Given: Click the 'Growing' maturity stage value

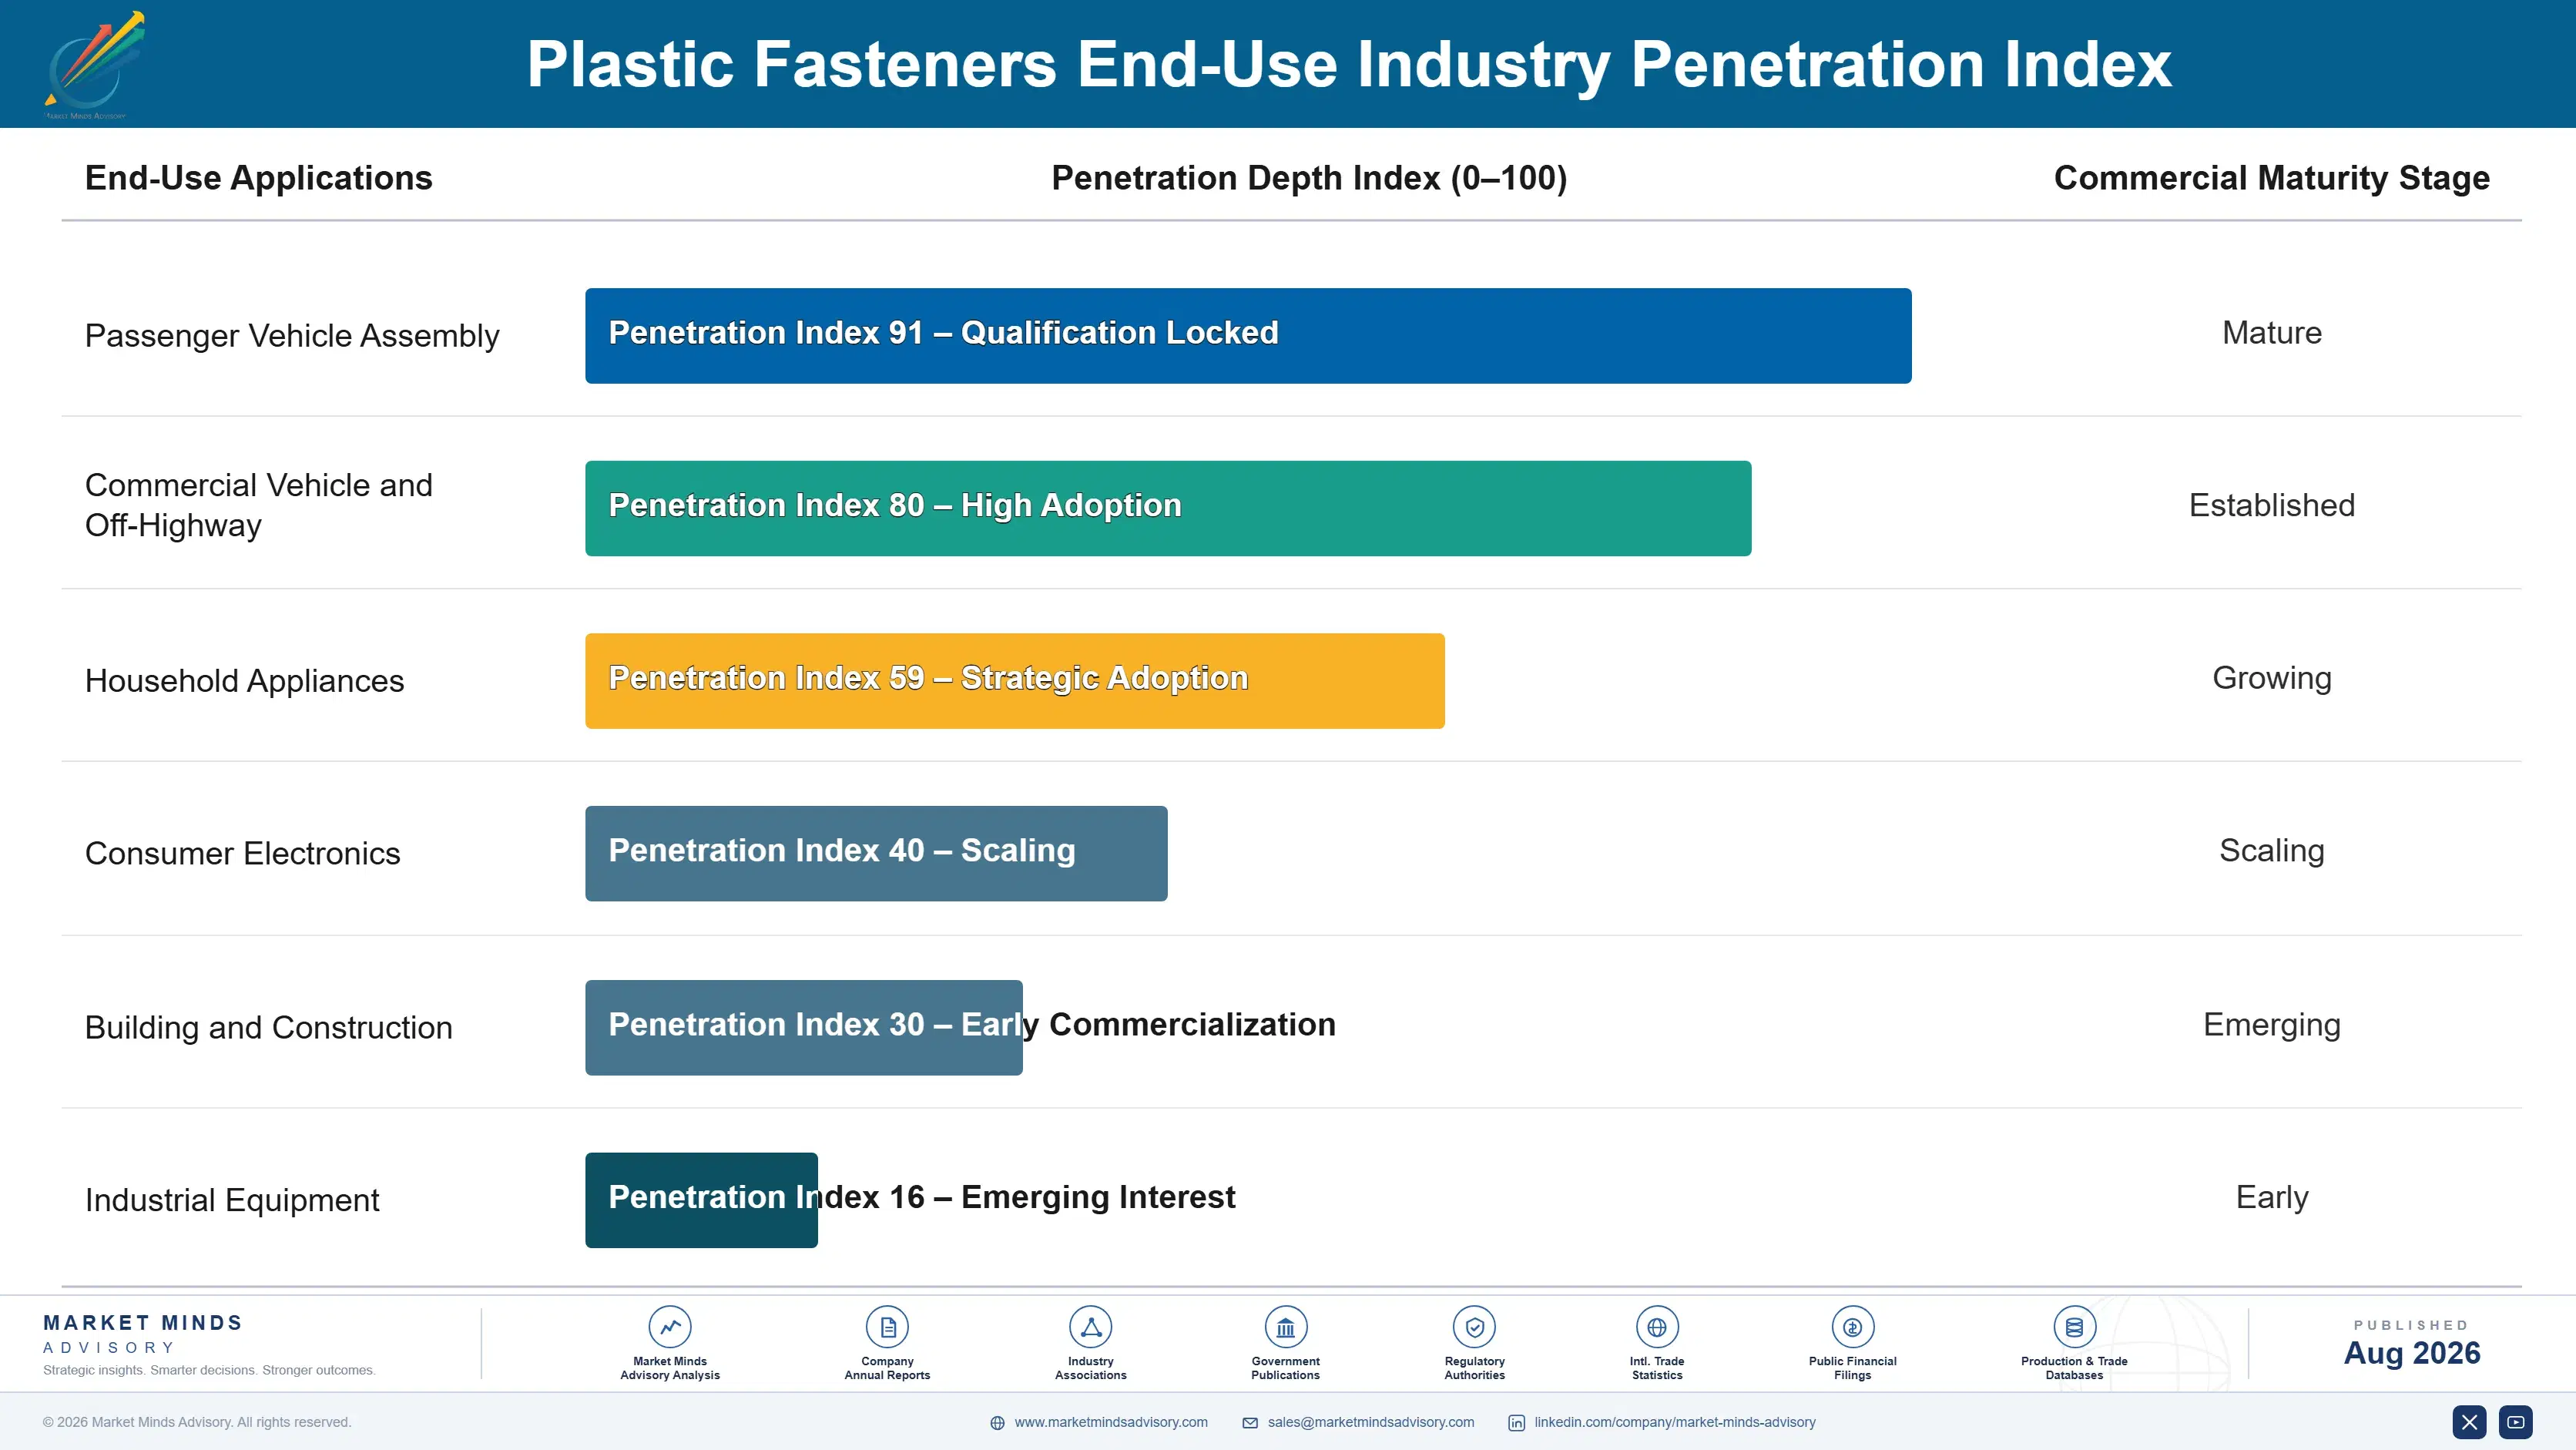Looking at the screenshot, I should coord(2272,679).
